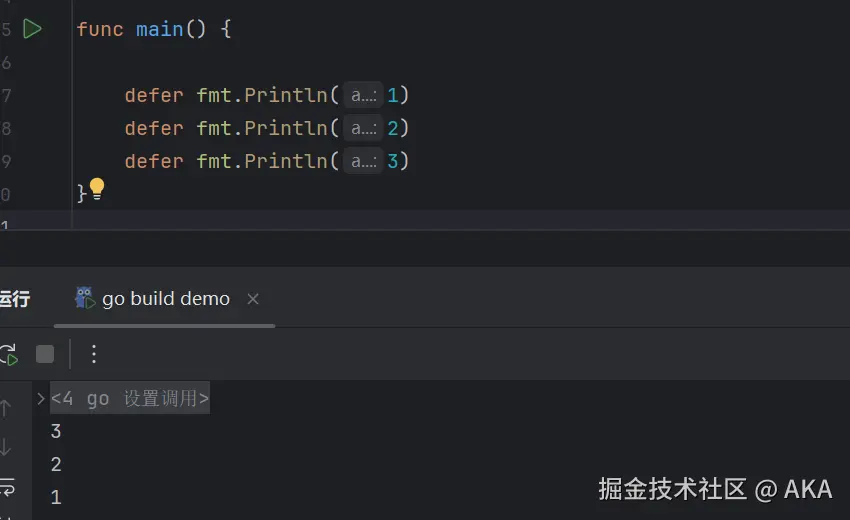
Task: Click the down arrow in the console sidebar
Action: (x=6, y=447)
